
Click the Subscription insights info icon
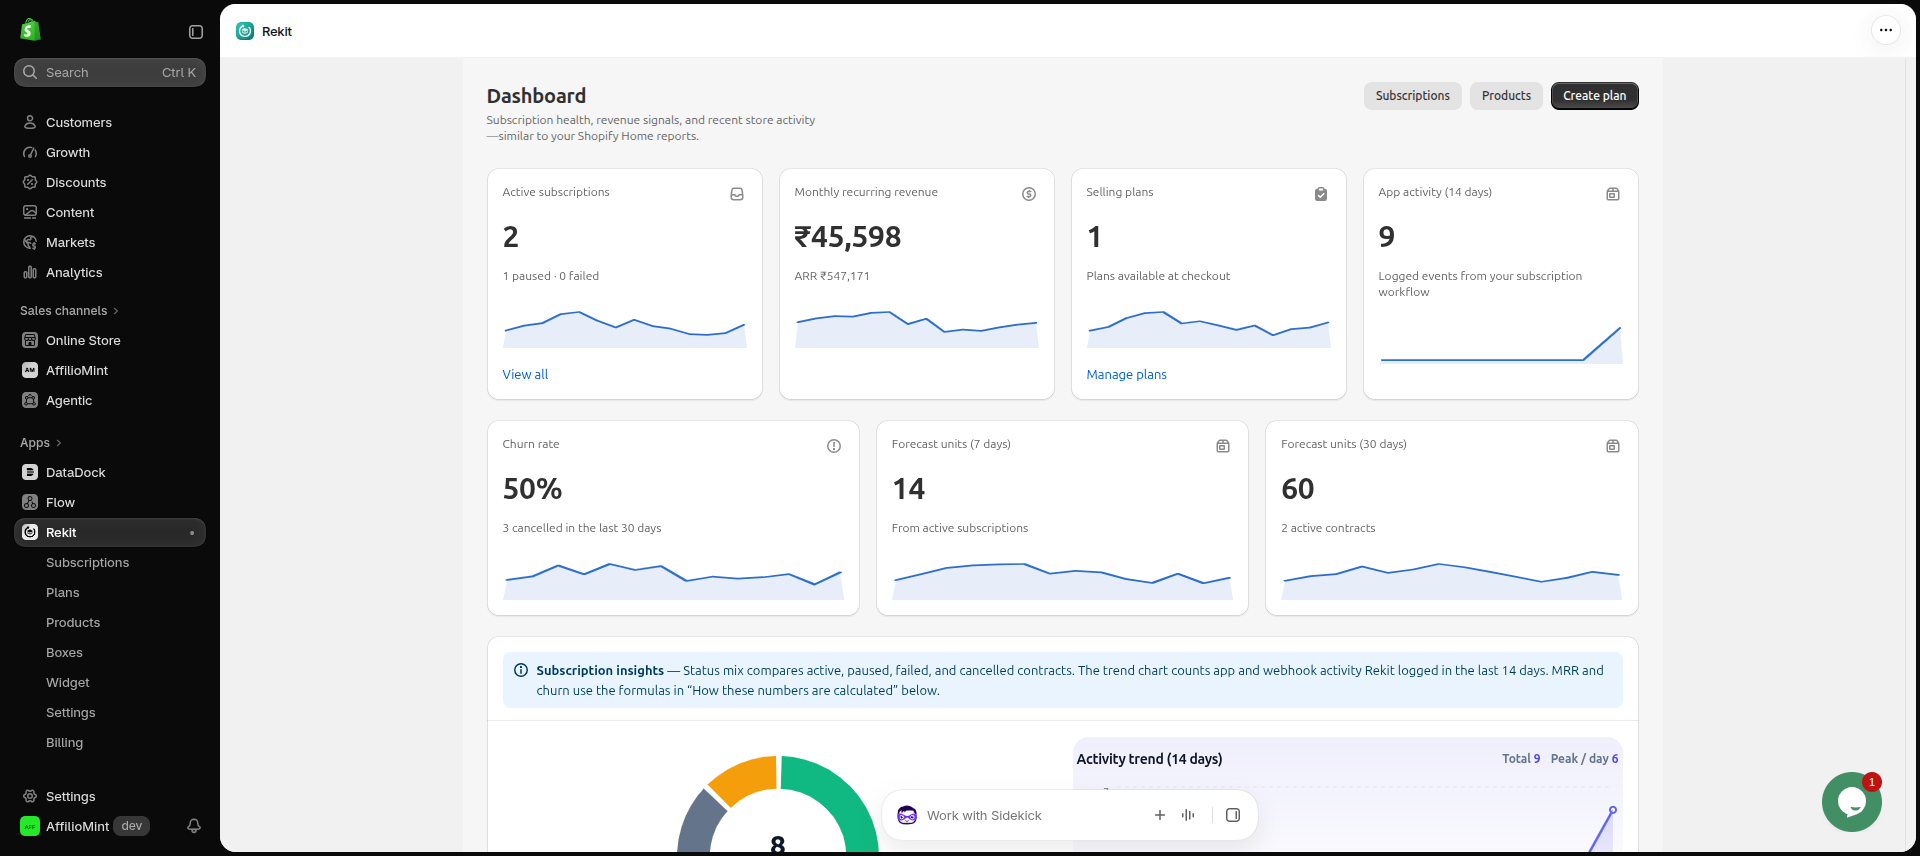point(521,670)
